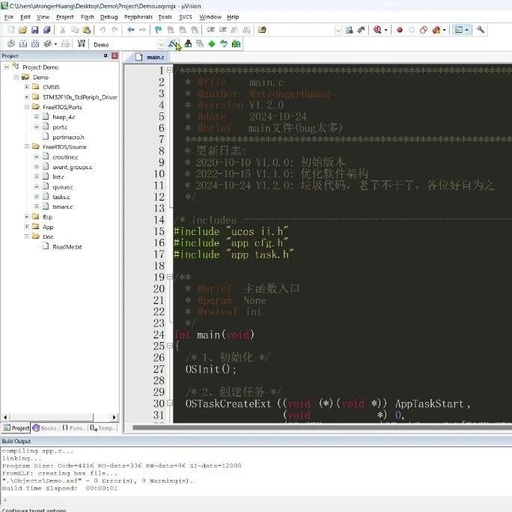Open Manage Run-Time Environment green diamond
The image size is (512, 512).
click(x=212, y=44)
